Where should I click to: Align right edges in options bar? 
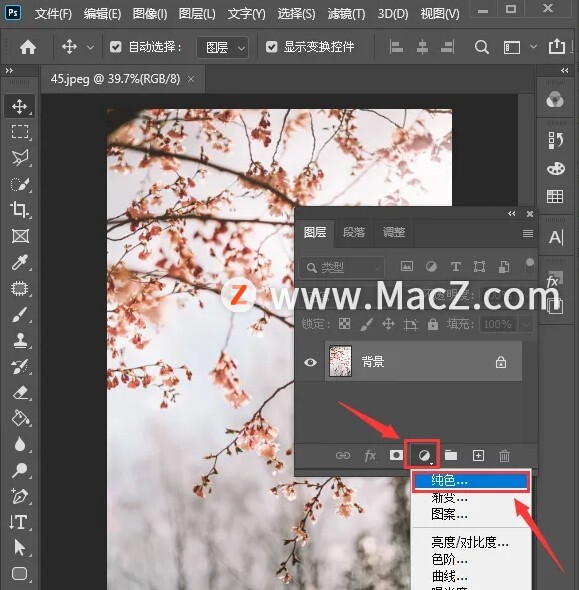[447, 47]
